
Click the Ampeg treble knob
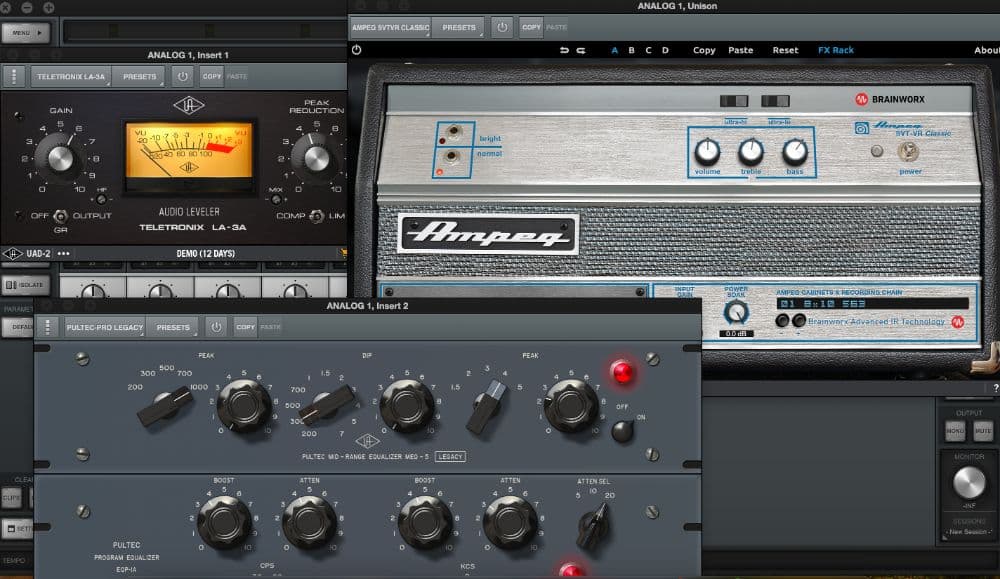(751, 152)
